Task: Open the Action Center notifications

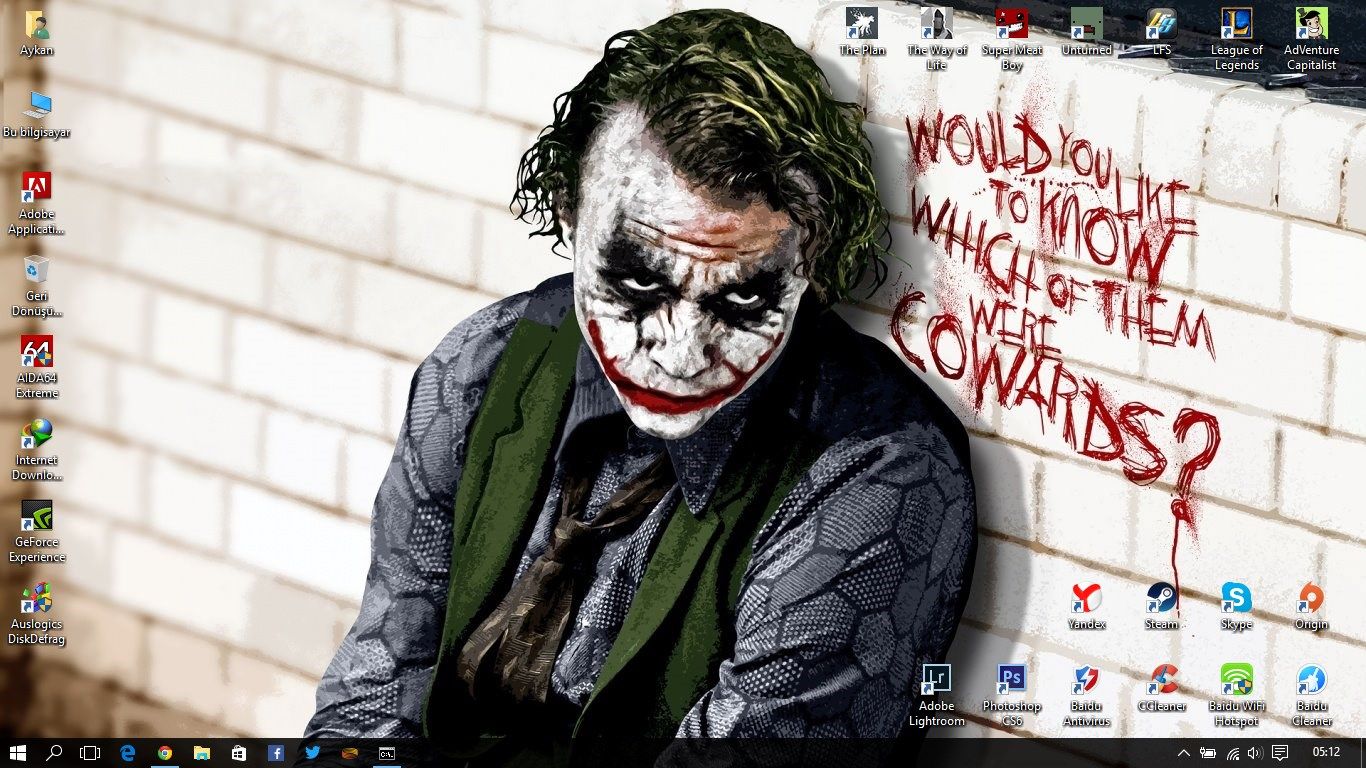Action: tap(1279, 753)
